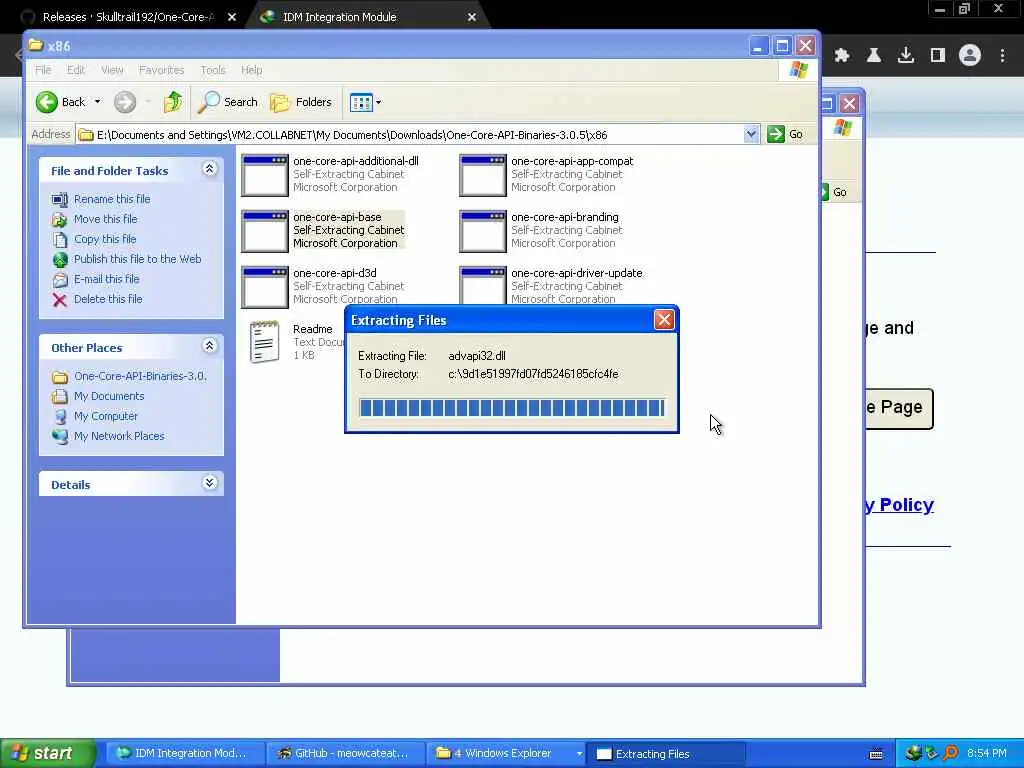Image resolution: width=1024 pixels, height=768 pixels.
Task: Select one-core-api-base file icon
Action: (264, 231)
